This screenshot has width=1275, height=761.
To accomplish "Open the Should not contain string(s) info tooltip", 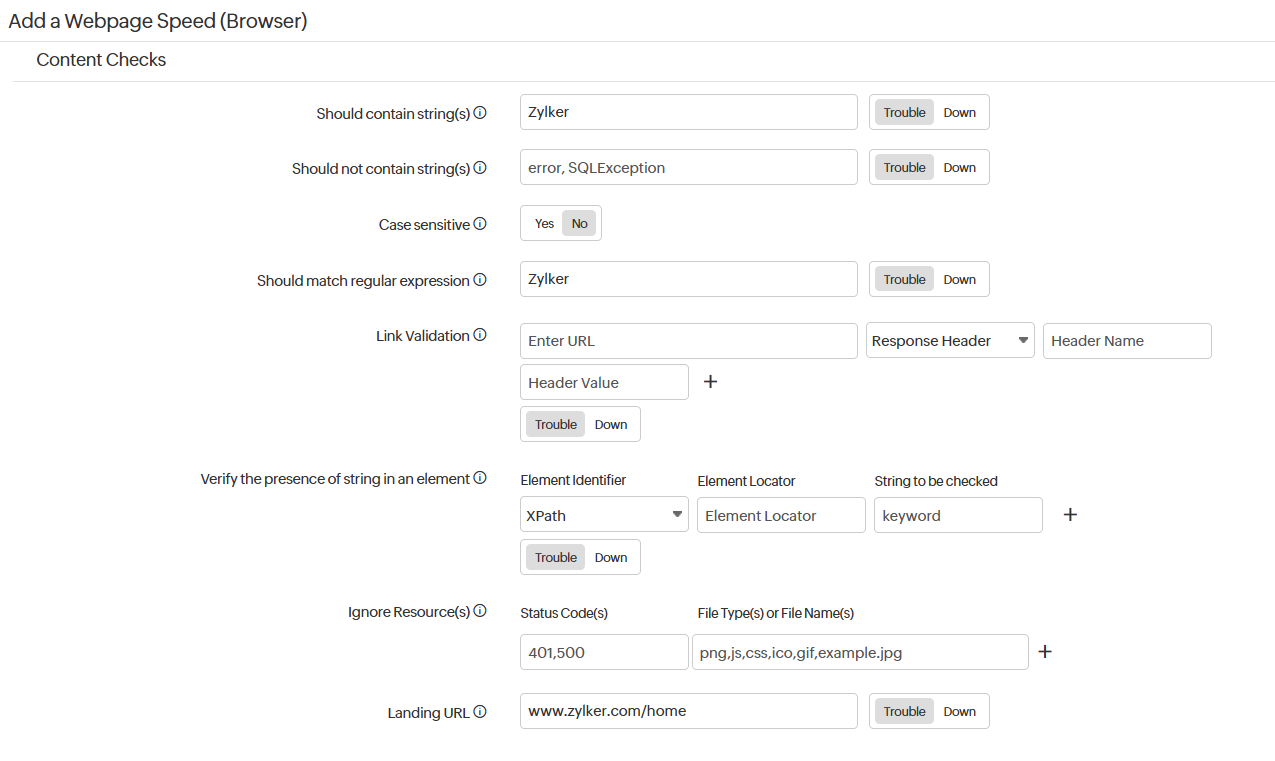I will pyautogui.click(x=481, y=168).
